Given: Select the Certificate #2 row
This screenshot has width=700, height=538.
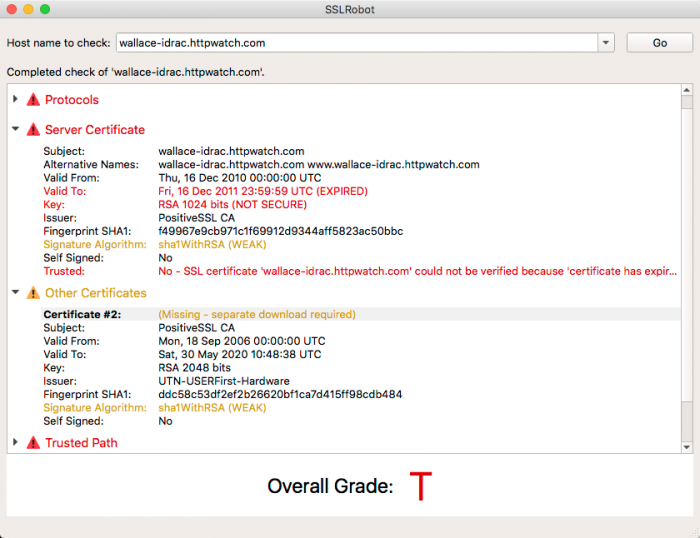Looking at the screenshot, I should pos(361,314).
